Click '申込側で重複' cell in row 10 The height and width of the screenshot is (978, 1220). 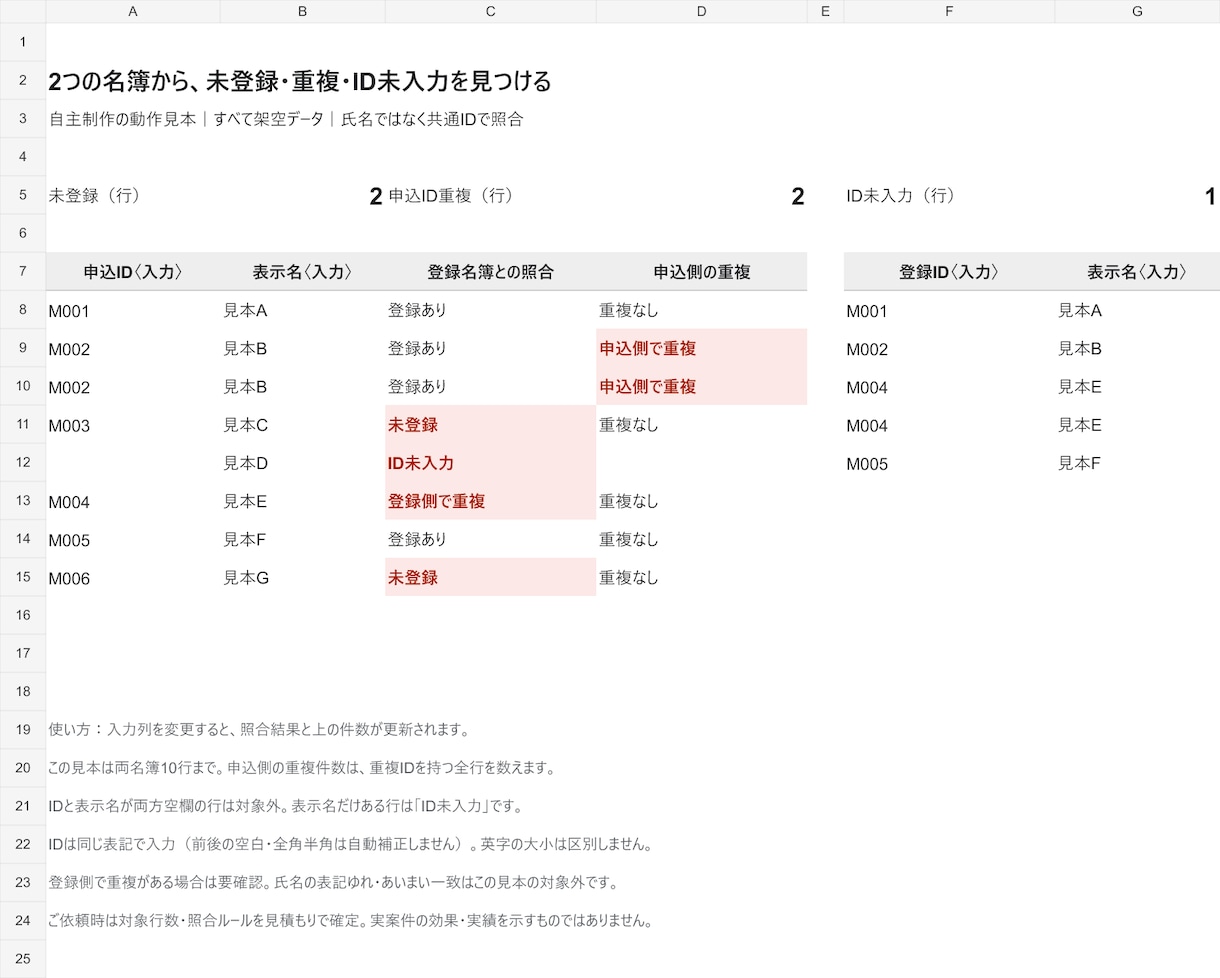[701, 386]
